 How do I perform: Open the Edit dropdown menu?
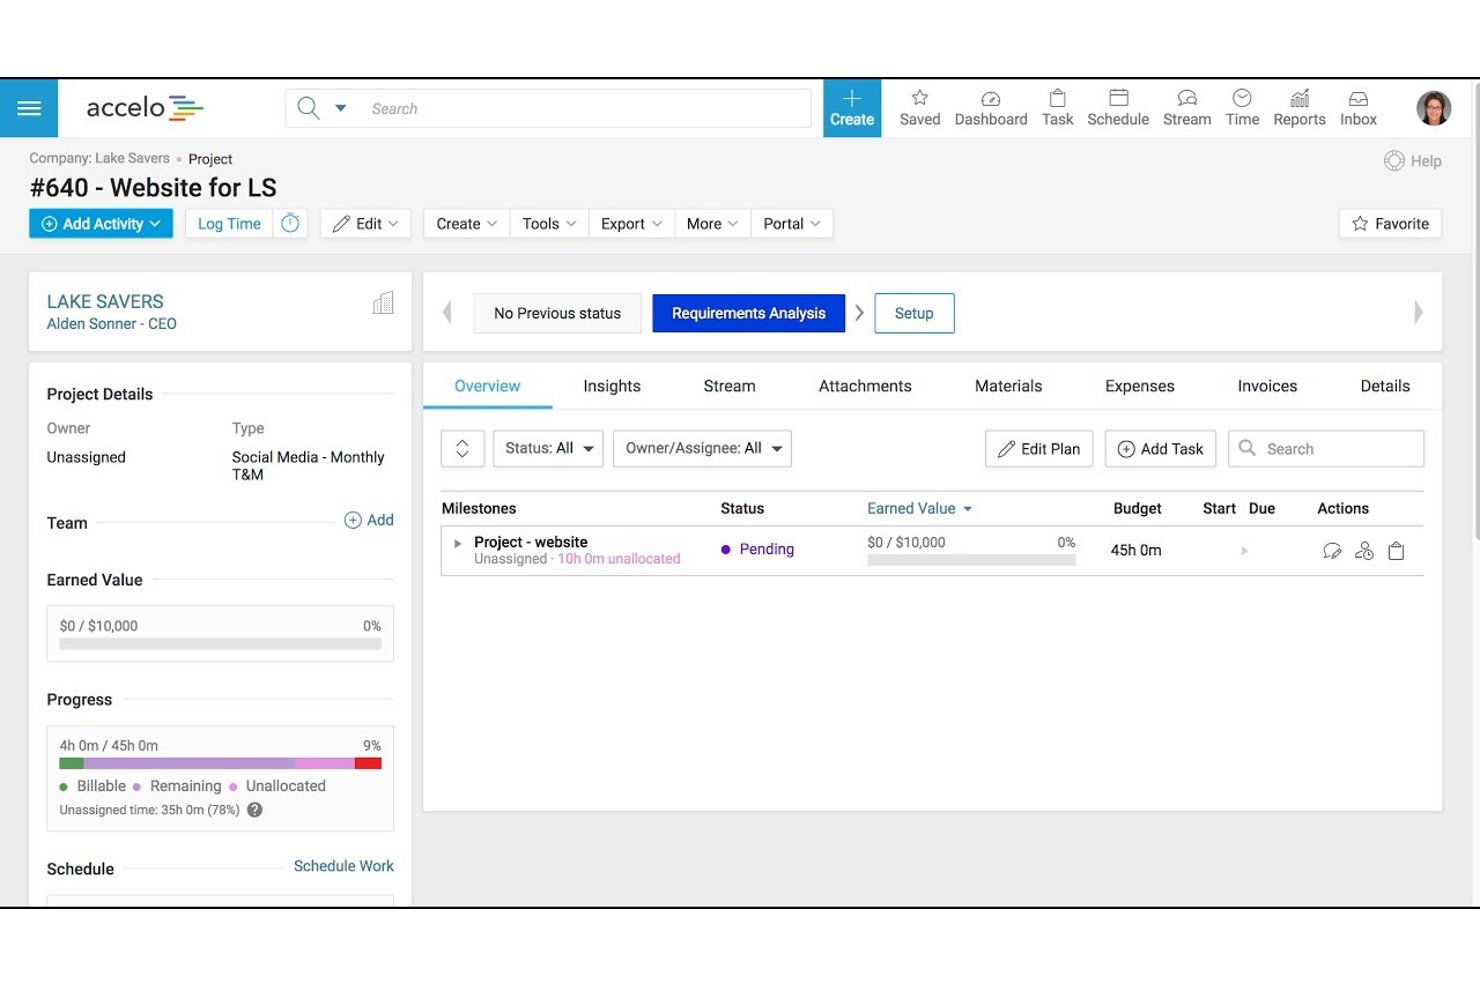pyautogui.click(x=365, y=224)
